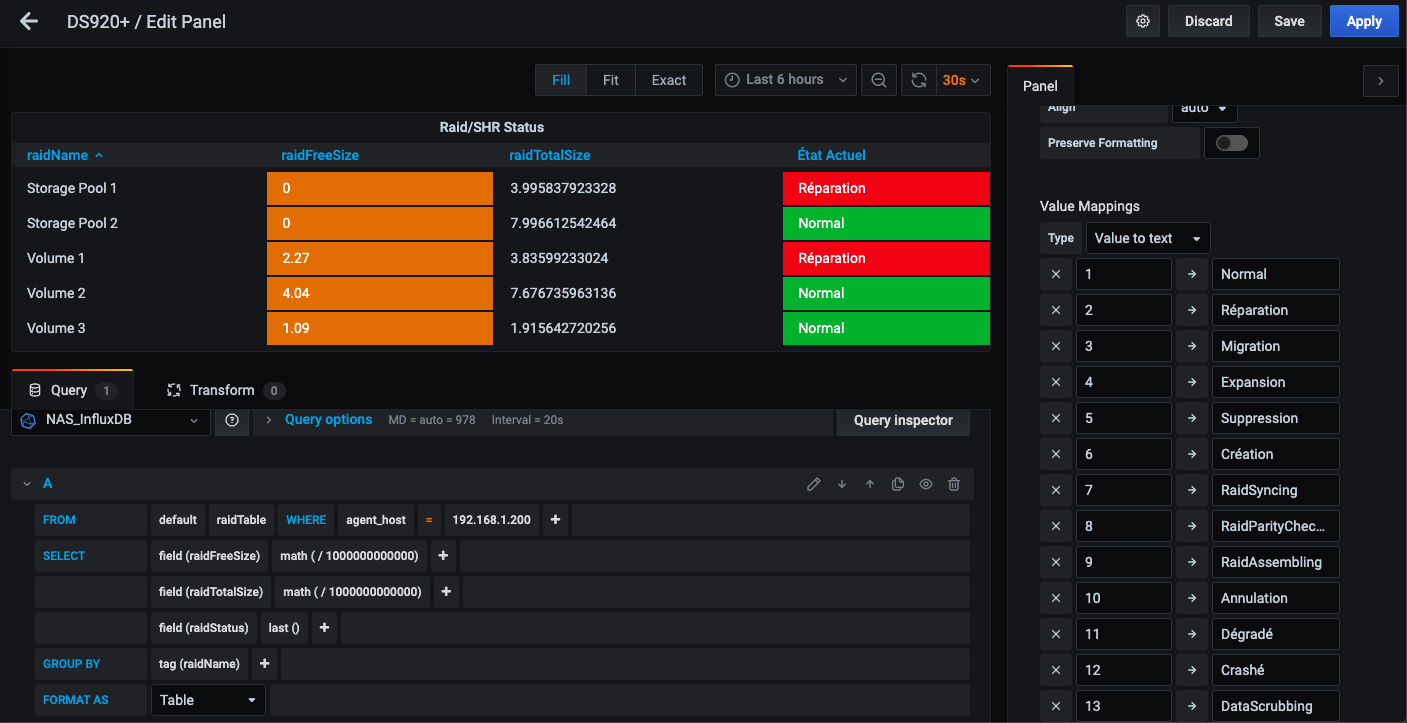This screenshot has width=1407, height=723.
Task: Click the zoom out time range icon
Action: coord(879,80)
